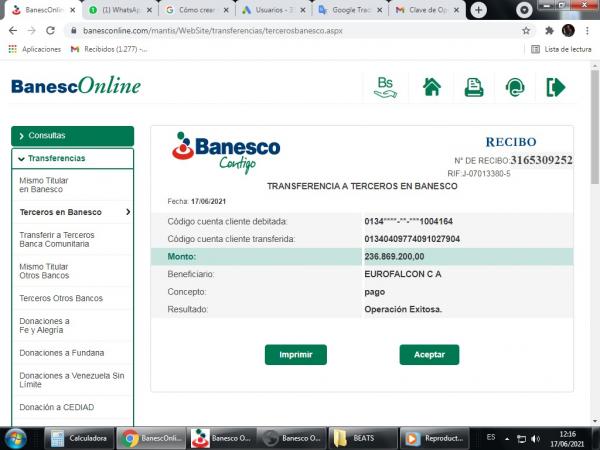Select Donaciones a Venezuela Sin Límite
This screenshot has height=450, width=600.
(72, 380)
